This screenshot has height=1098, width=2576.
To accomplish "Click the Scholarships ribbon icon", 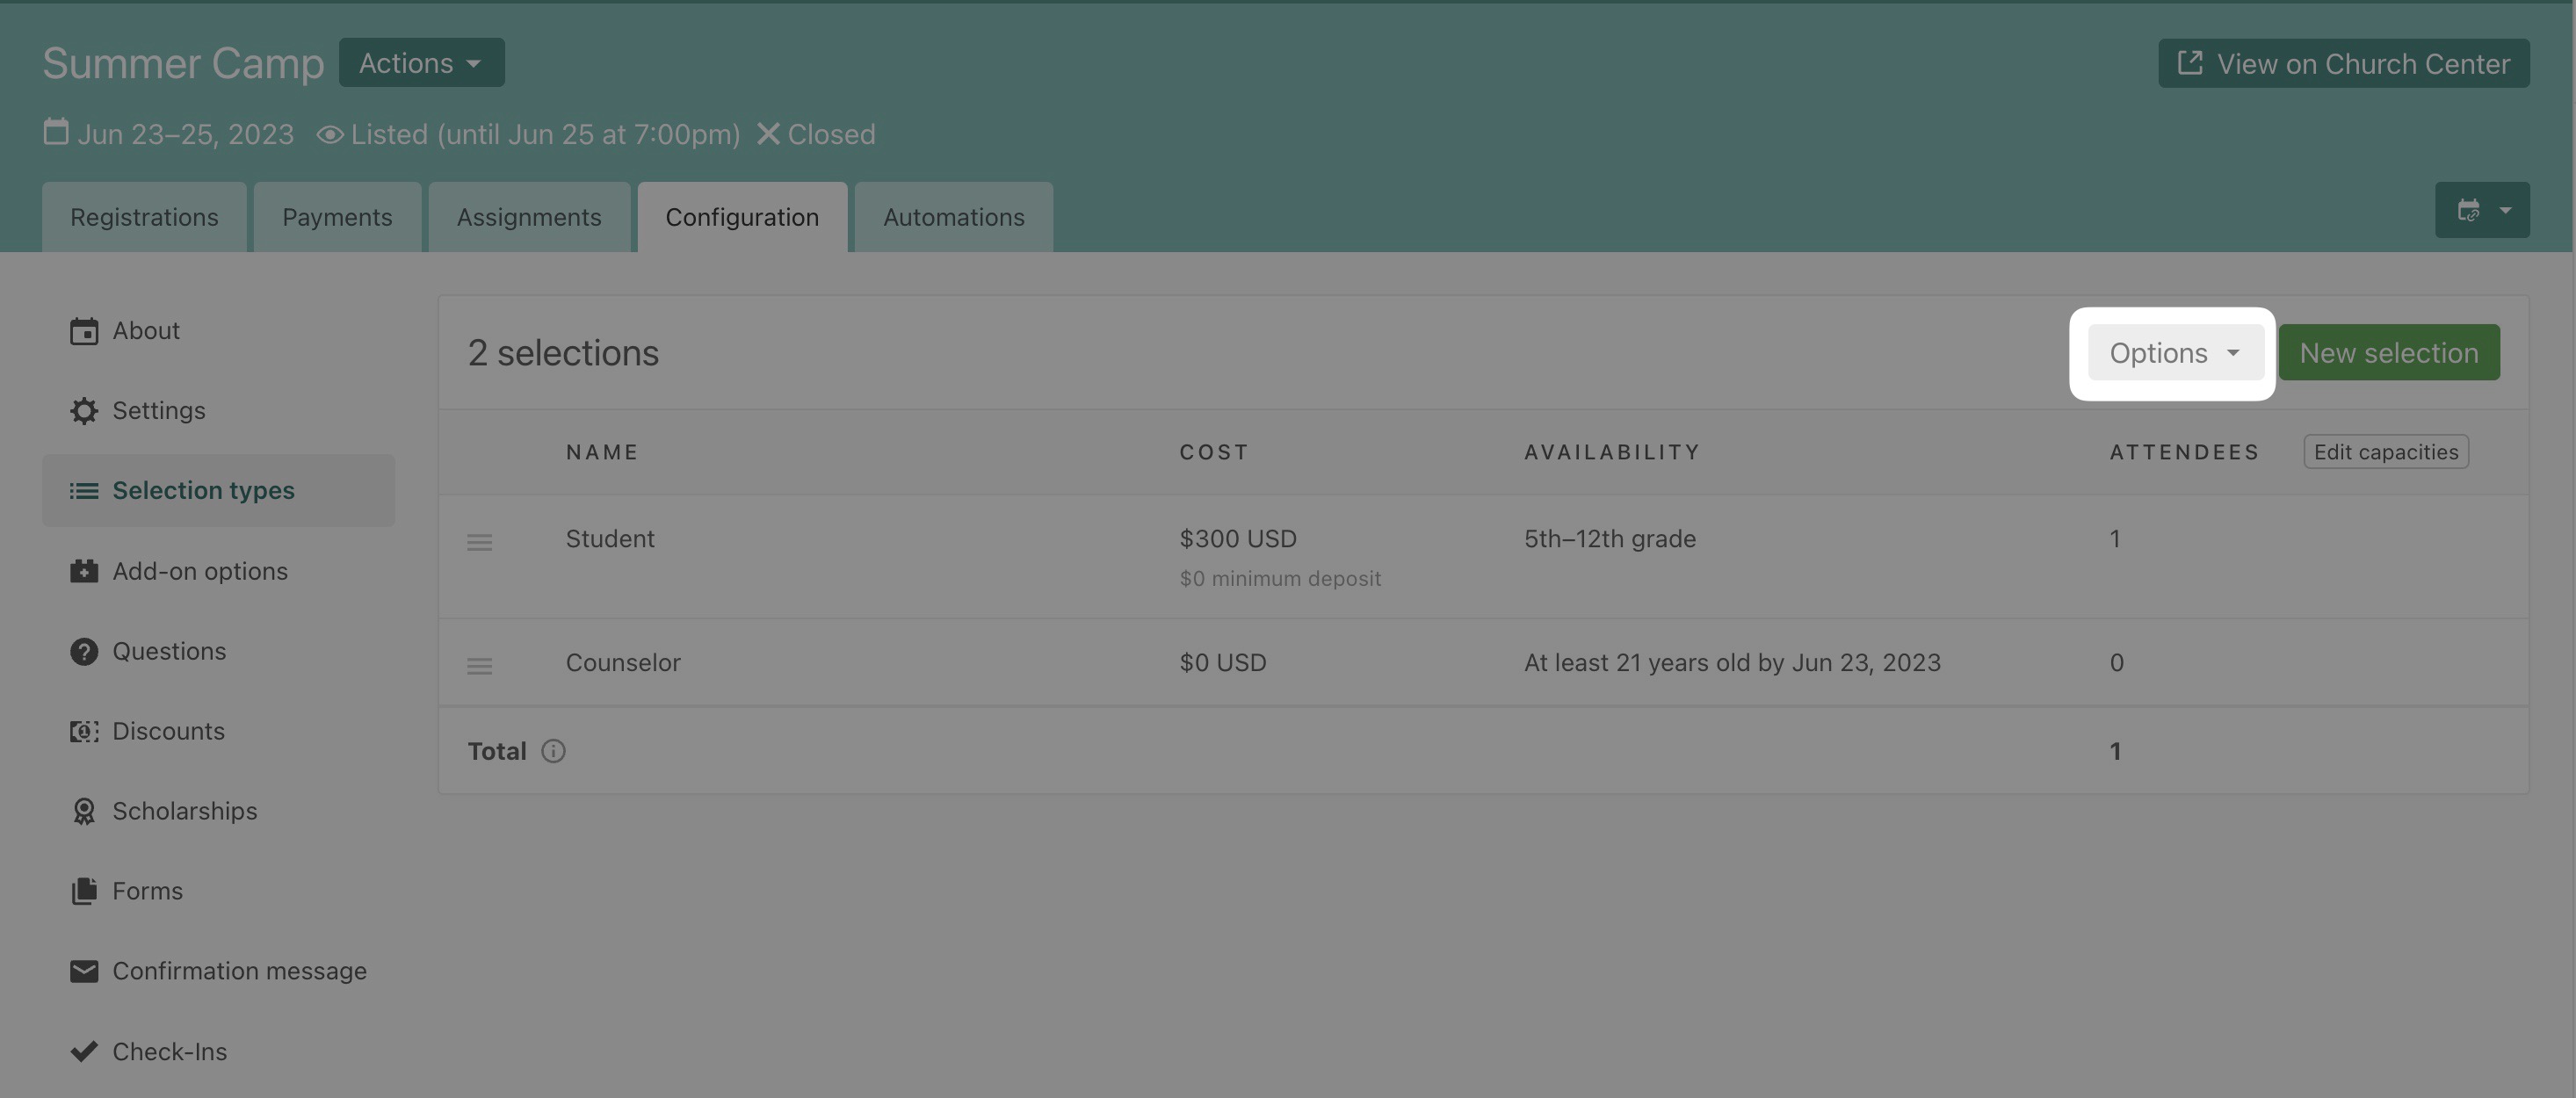I will click(x=84, y=811).
